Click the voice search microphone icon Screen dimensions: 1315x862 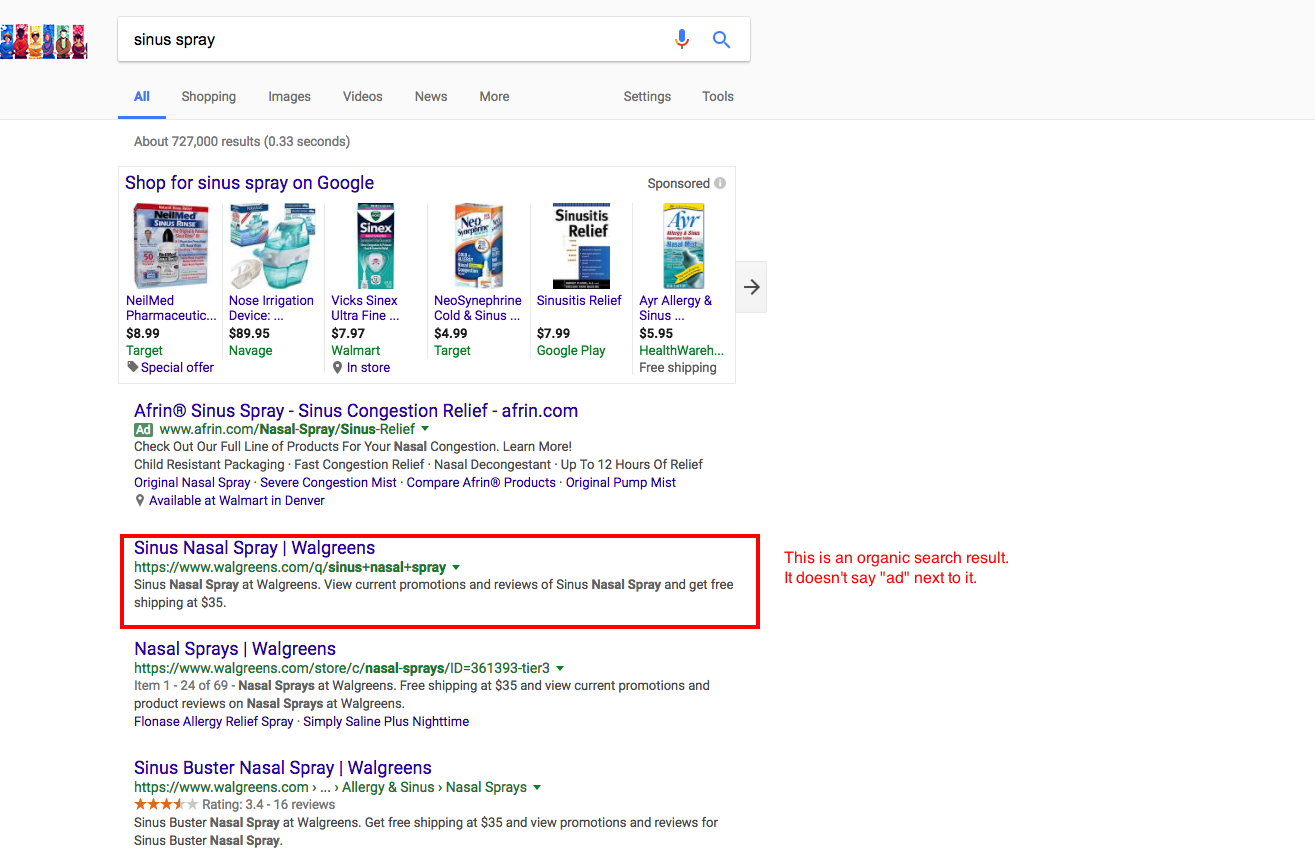[x=682, y=40]
